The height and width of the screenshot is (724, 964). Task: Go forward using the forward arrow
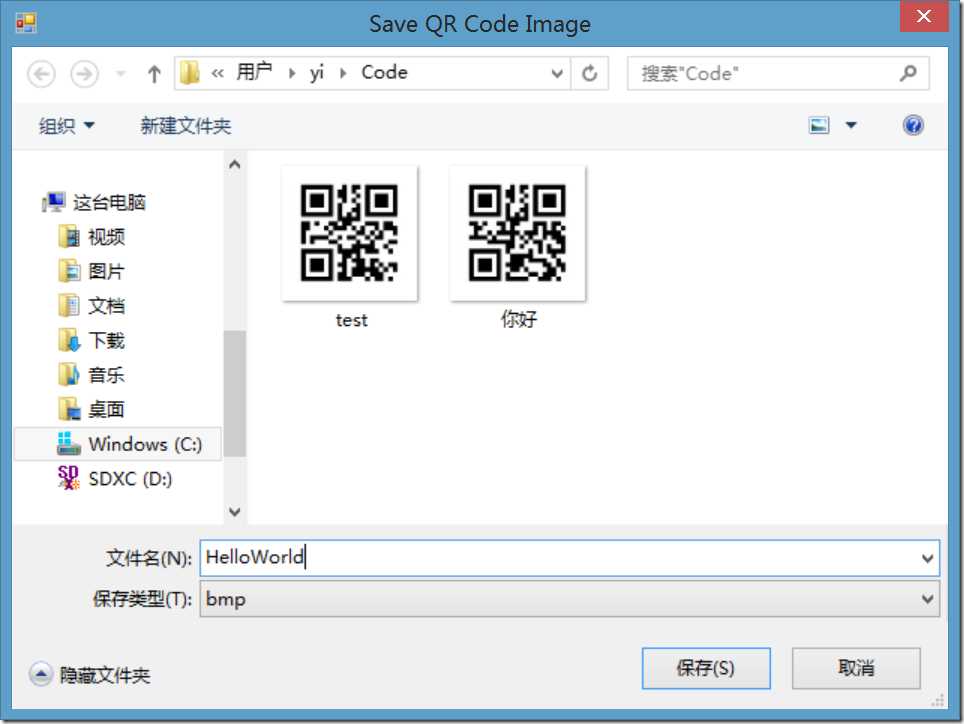point(84,74)
